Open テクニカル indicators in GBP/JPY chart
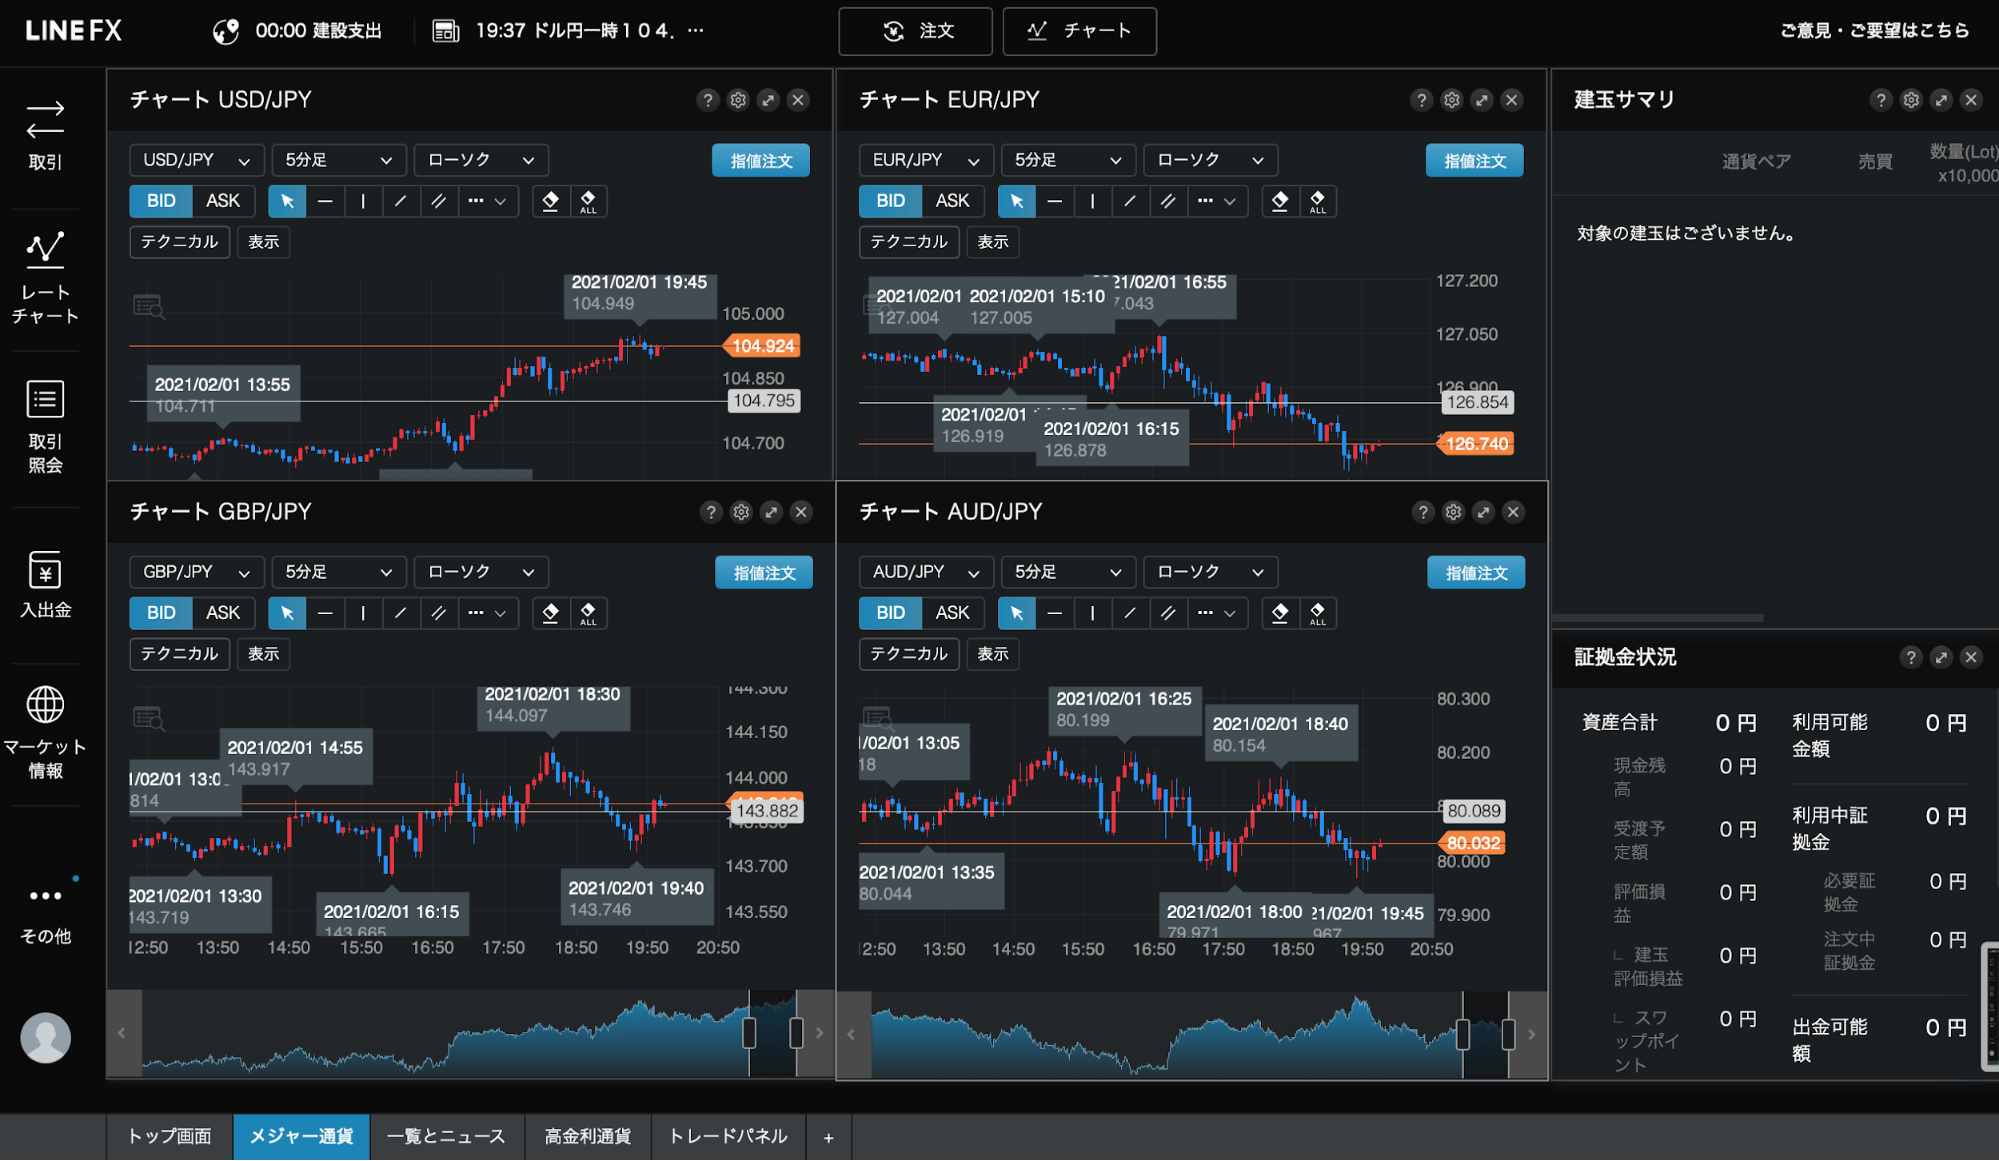Screen dimensions: 1999x1161 tap(180, 654)
